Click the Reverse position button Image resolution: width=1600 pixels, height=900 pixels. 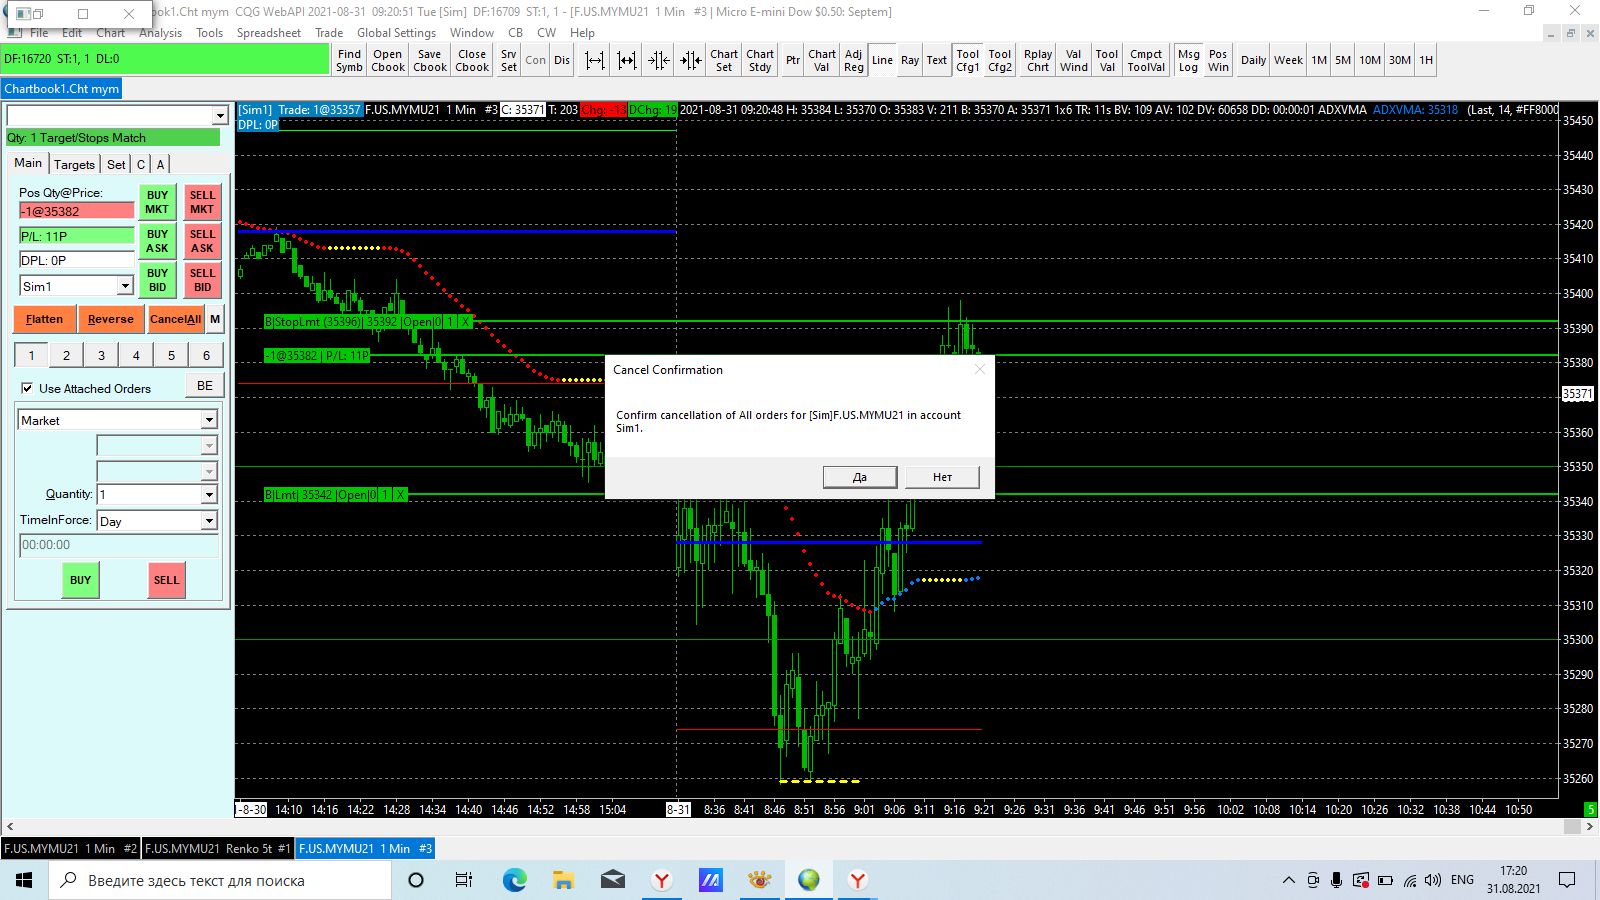[110, 319]
